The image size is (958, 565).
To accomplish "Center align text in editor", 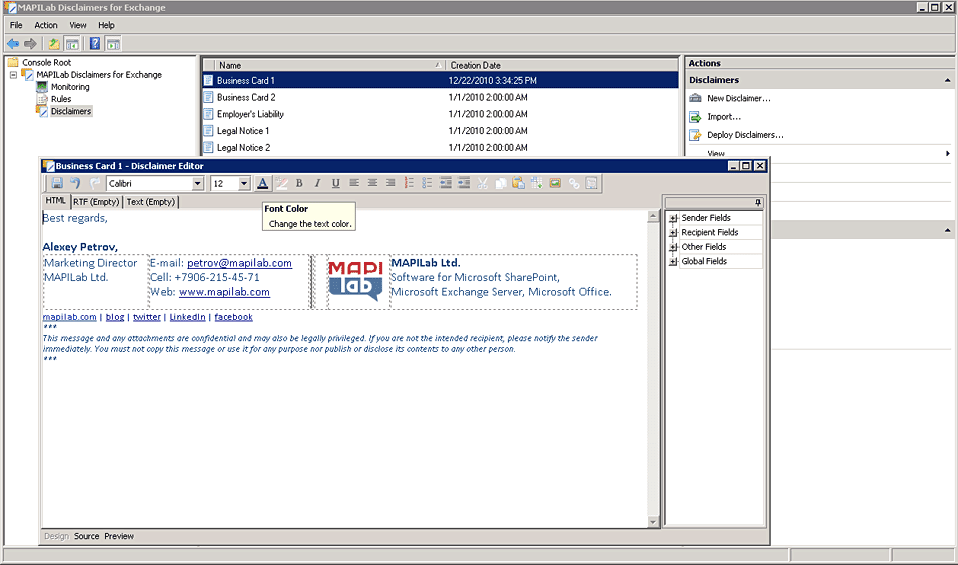I will click(372, 183).
